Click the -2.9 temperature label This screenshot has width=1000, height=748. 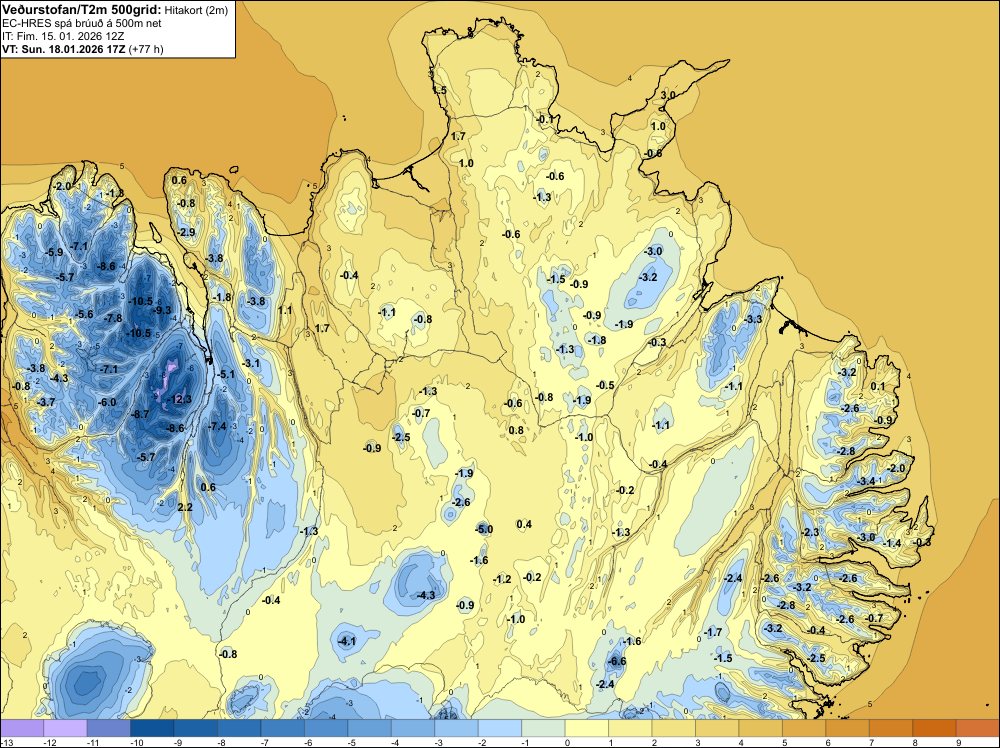[187, 233]
